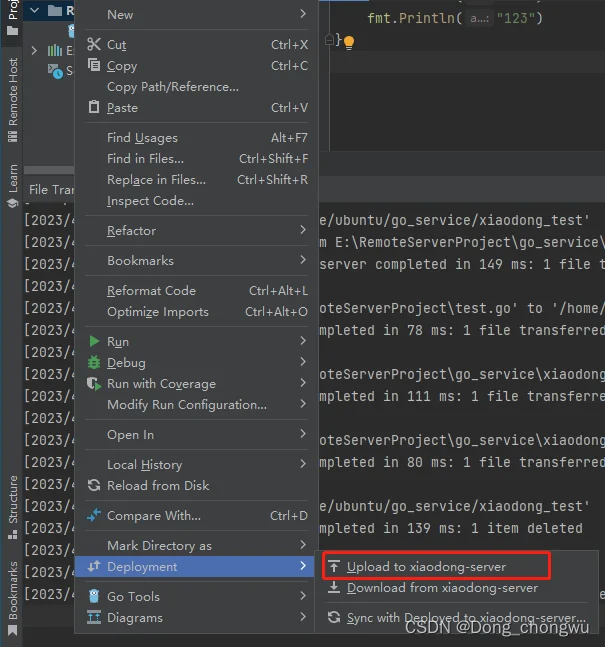Choose Reformat Code option

pos(151,291)
